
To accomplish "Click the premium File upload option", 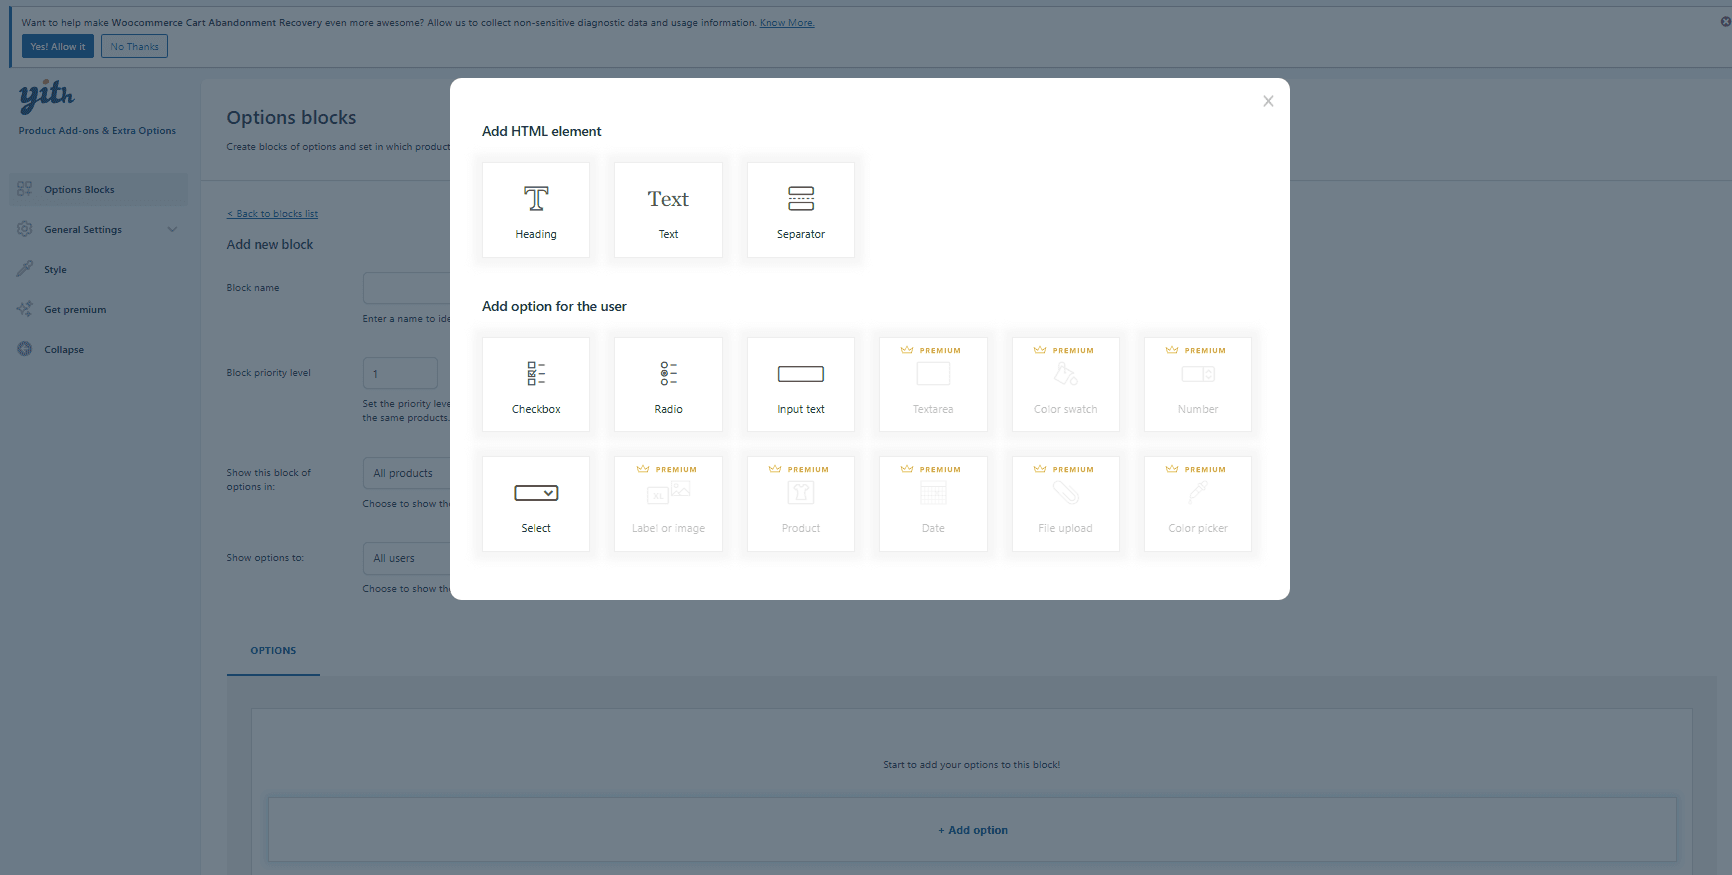I will point(1066,504).
